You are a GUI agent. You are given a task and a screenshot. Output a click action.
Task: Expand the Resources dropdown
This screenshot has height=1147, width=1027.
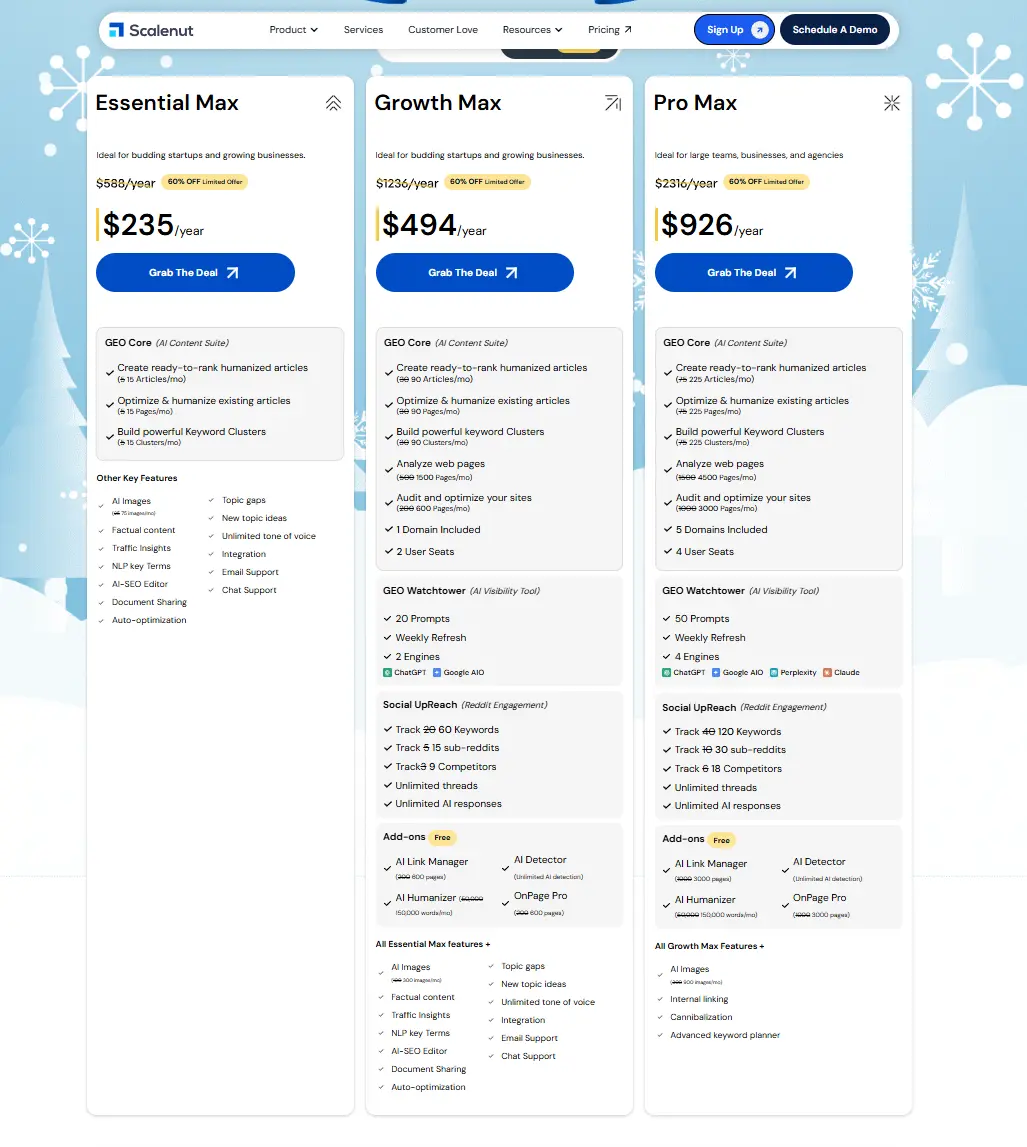point(532,29)
